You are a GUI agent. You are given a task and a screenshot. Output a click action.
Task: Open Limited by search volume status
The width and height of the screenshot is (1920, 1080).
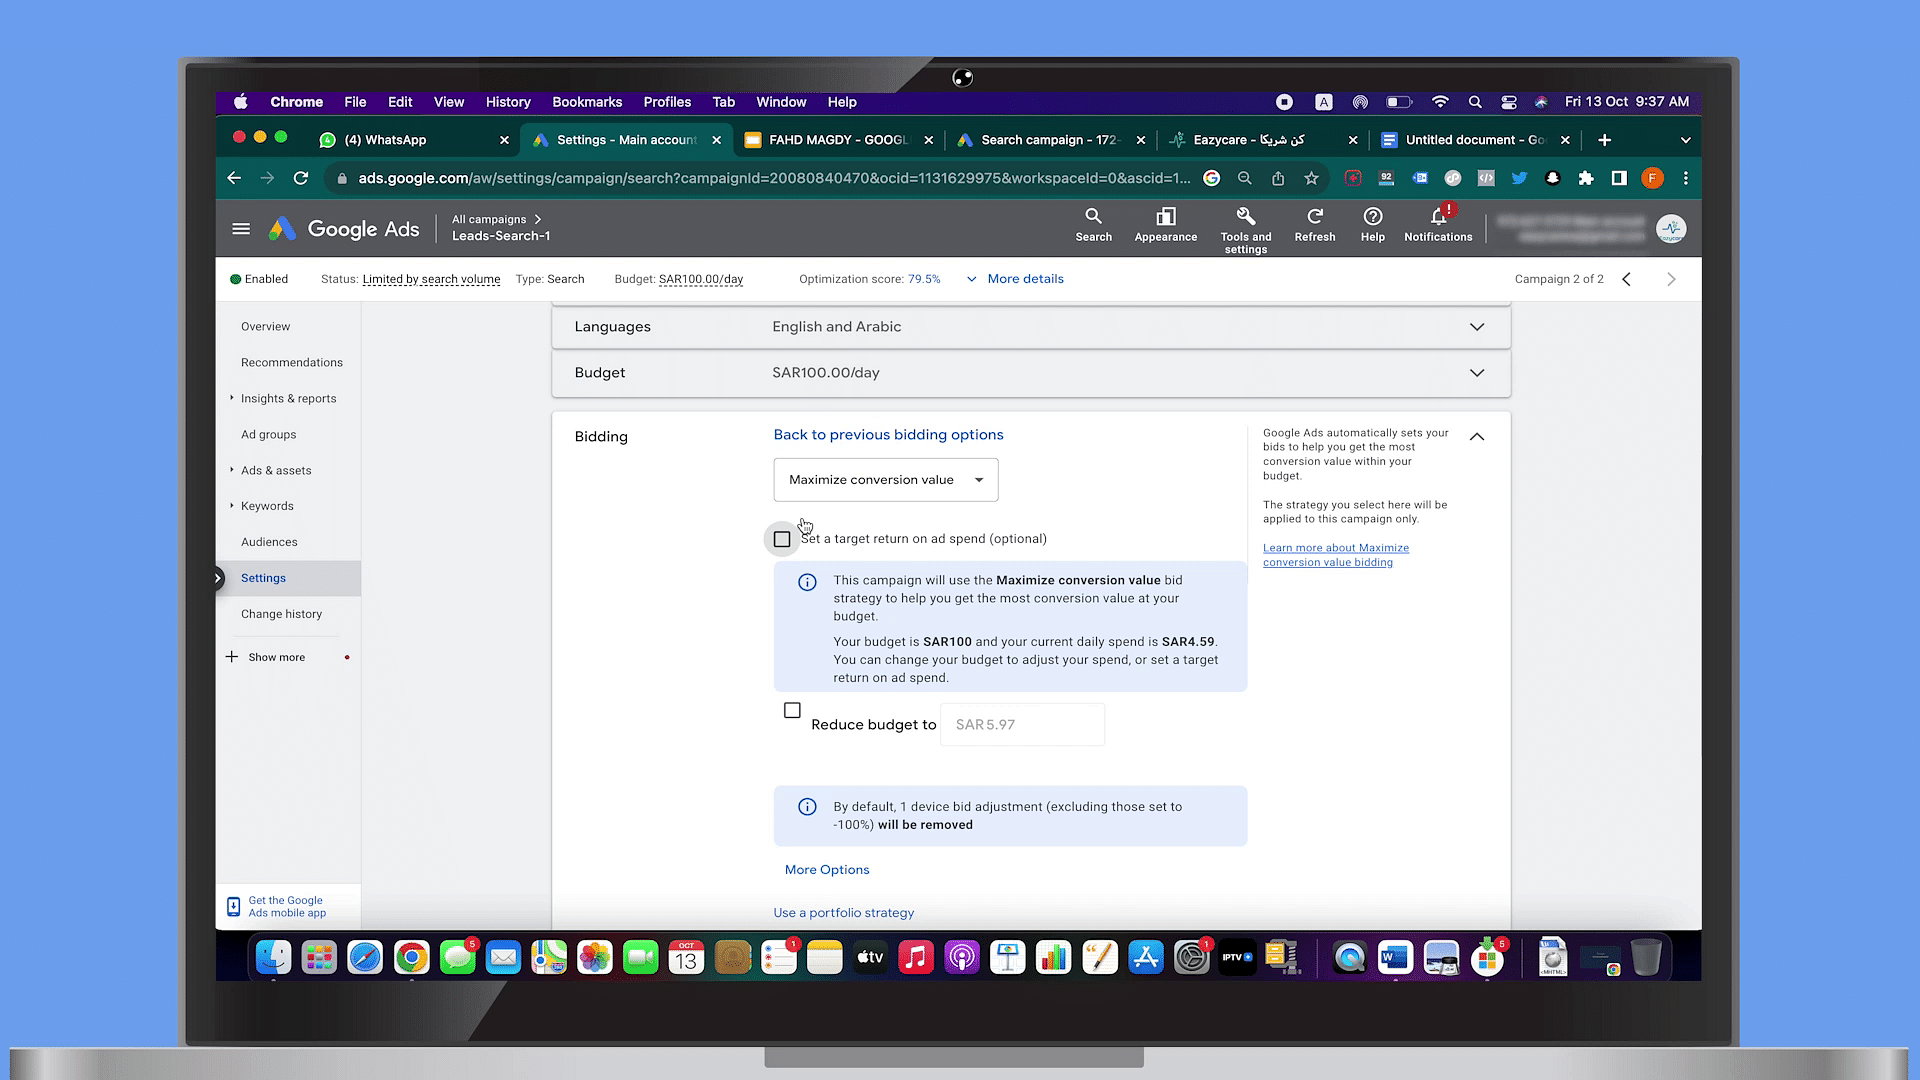click(431, 279)
